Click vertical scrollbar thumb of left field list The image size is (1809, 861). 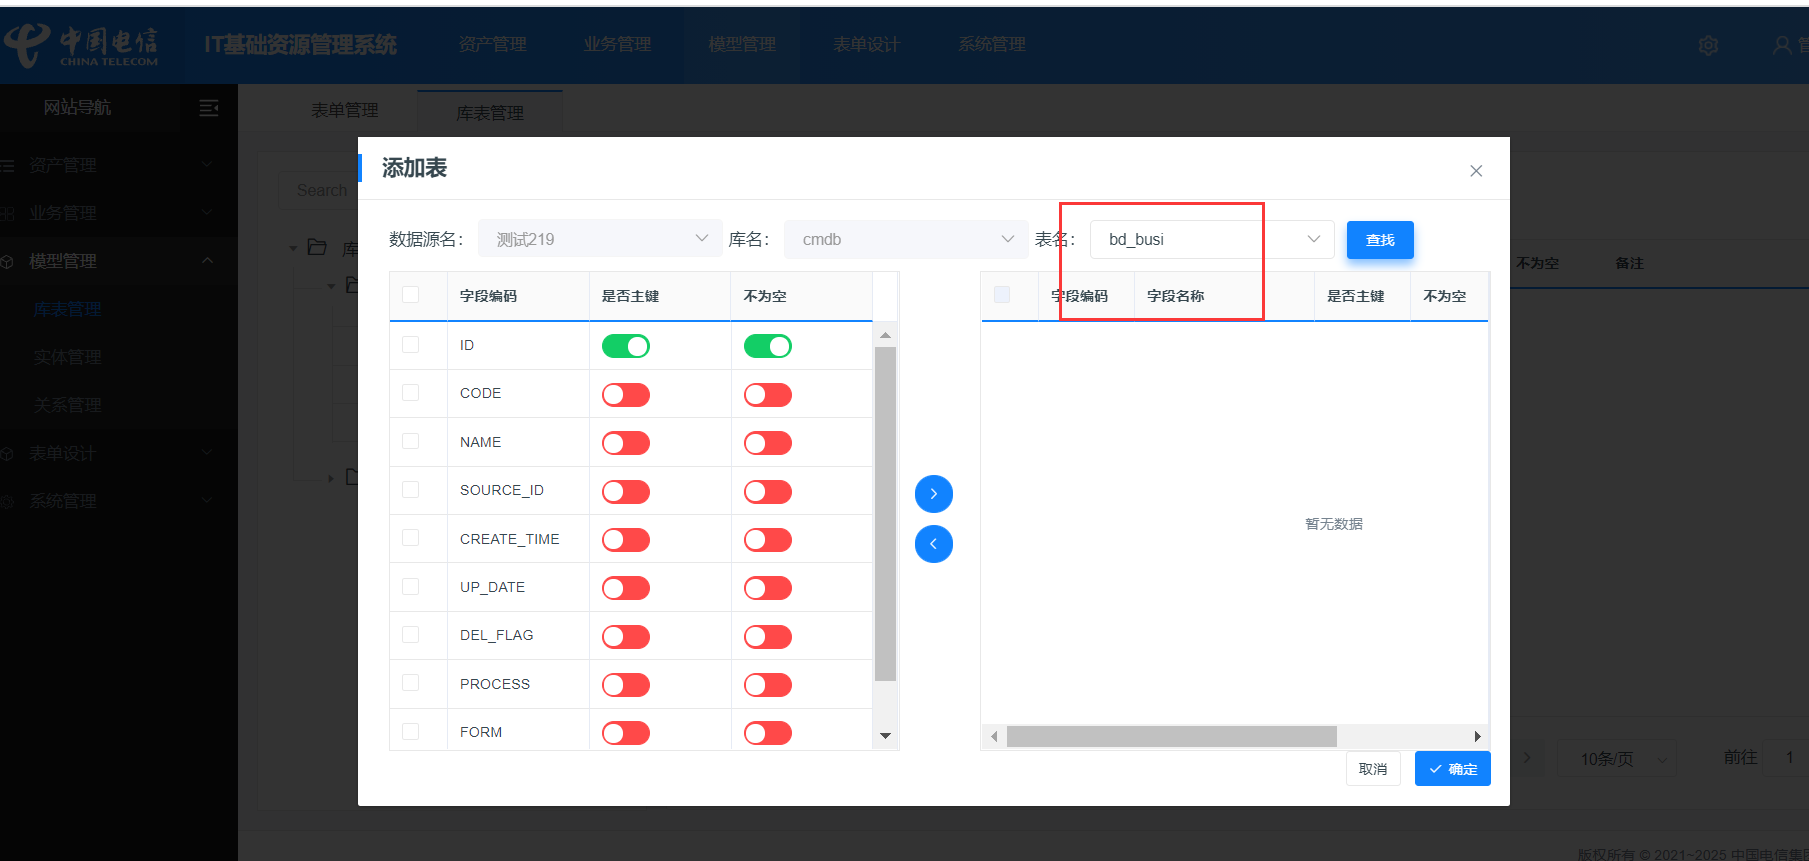tap(885, 514)
